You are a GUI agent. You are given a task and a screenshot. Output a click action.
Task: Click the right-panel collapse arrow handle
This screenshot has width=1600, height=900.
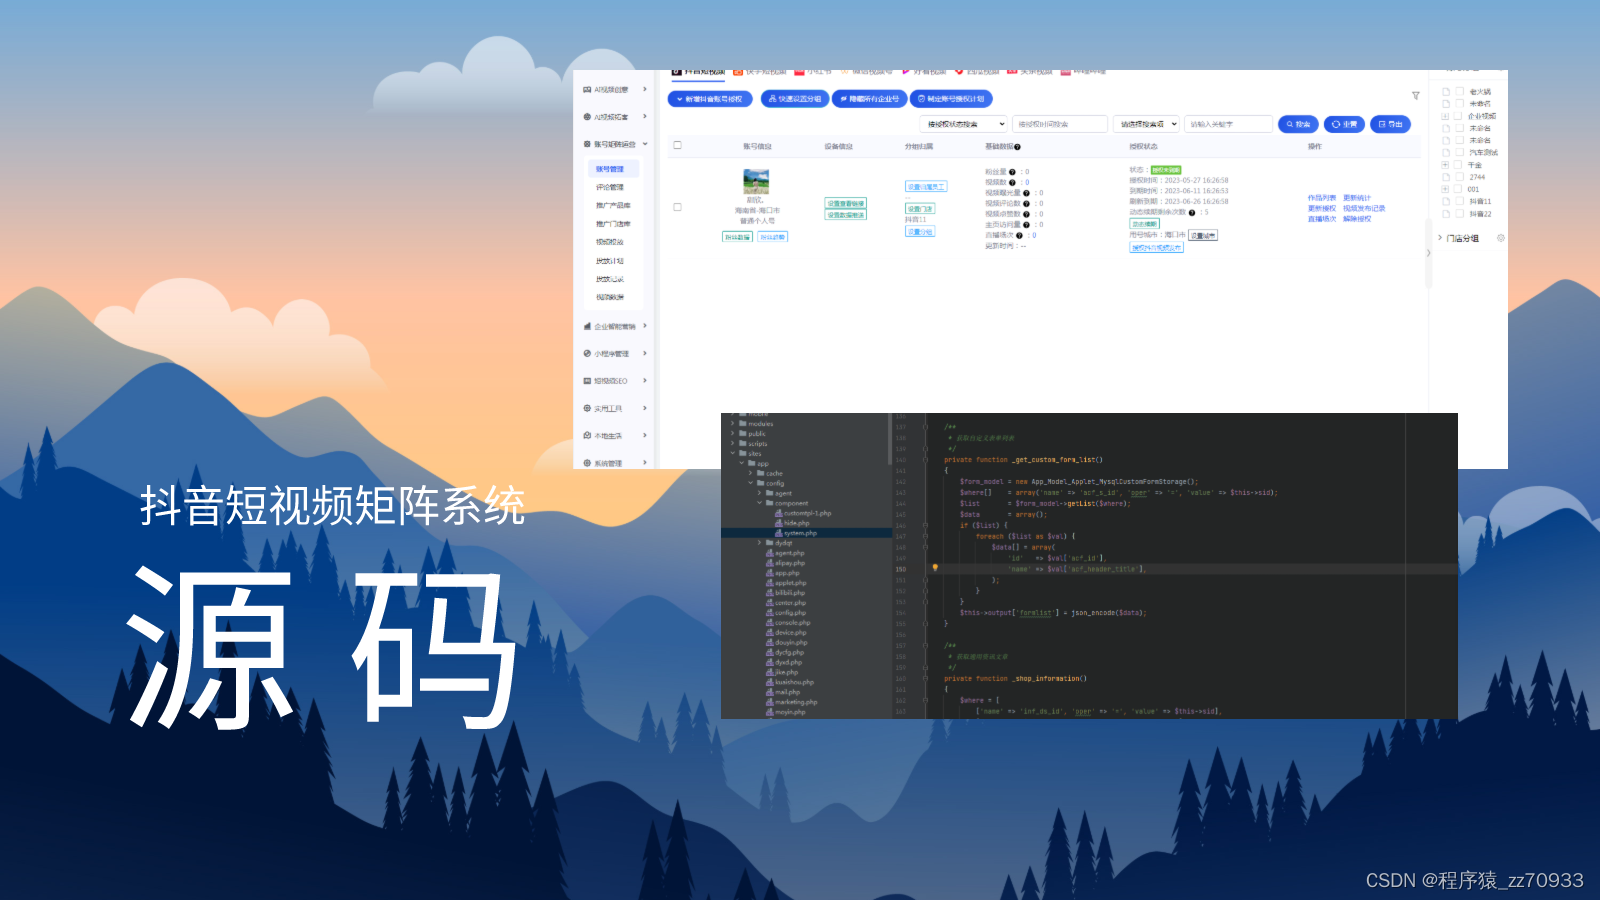(1428, 253)
